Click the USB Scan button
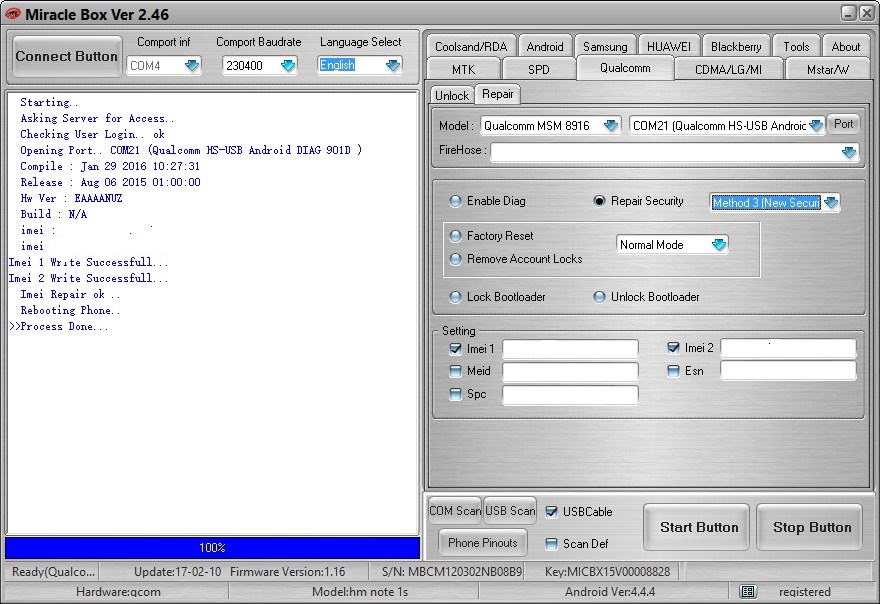880x604 pixels. click(510, 511)
